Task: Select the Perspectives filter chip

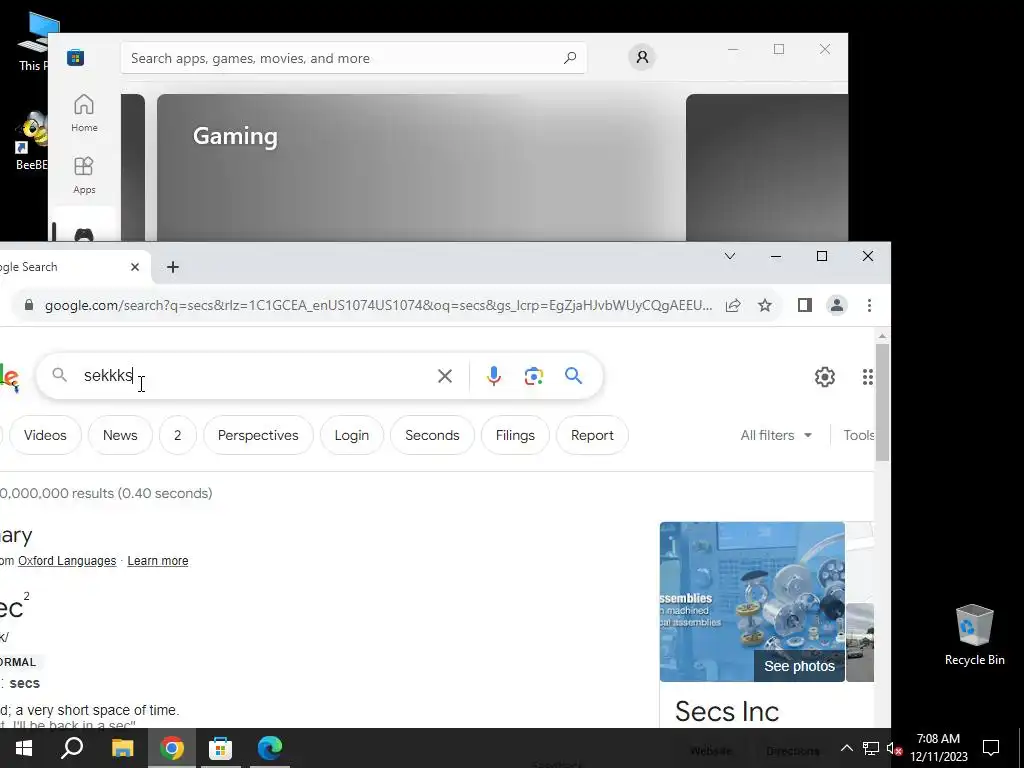Action: [x=258, y=435]
